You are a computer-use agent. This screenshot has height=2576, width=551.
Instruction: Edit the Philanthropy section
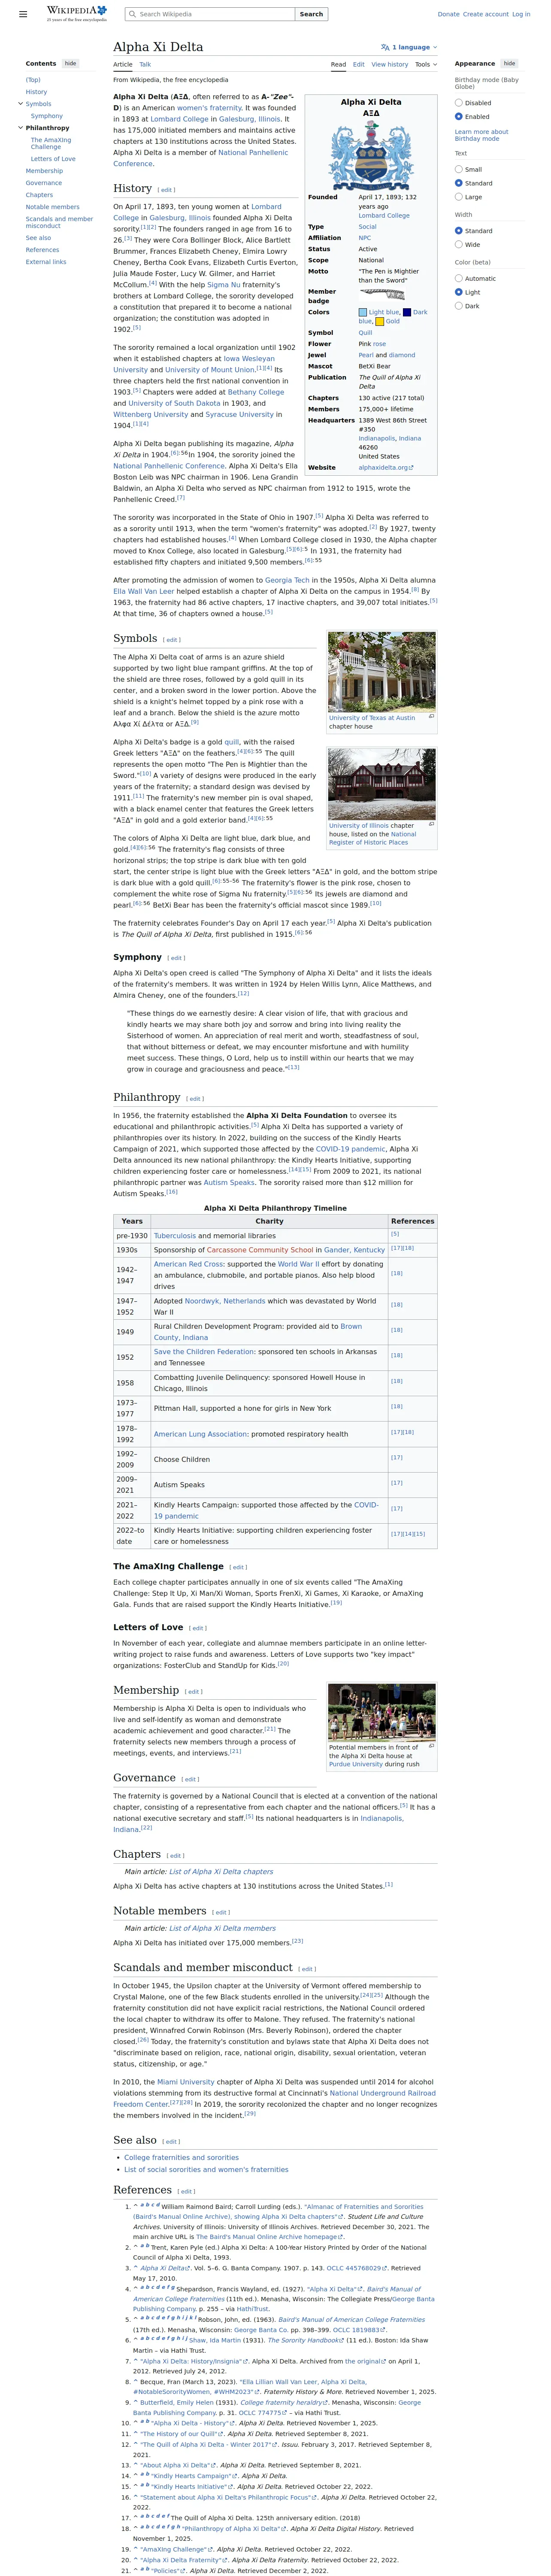195,1099
